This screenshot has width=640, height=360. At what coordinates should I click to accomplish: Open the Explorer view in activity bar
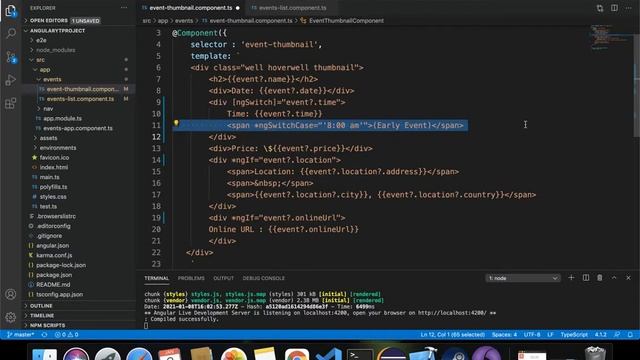pyautogui.click(x=11, y=11)
